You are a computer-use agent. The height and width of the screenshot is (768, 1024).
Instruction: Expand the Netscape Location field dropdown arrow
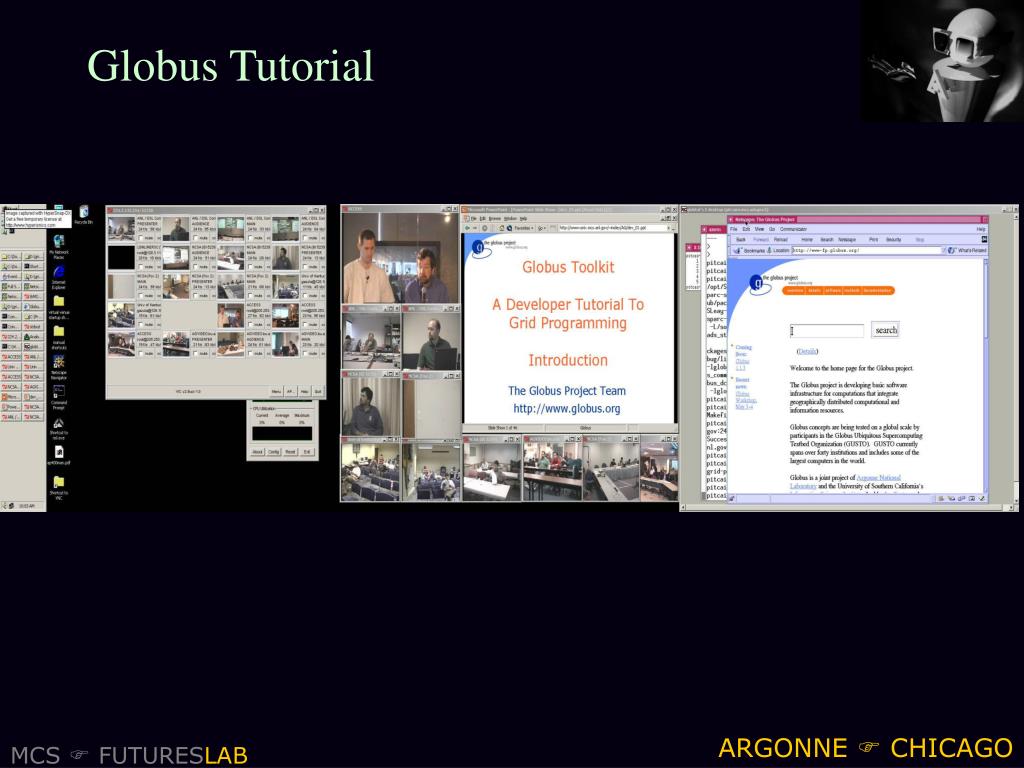[x=943, y=250]
